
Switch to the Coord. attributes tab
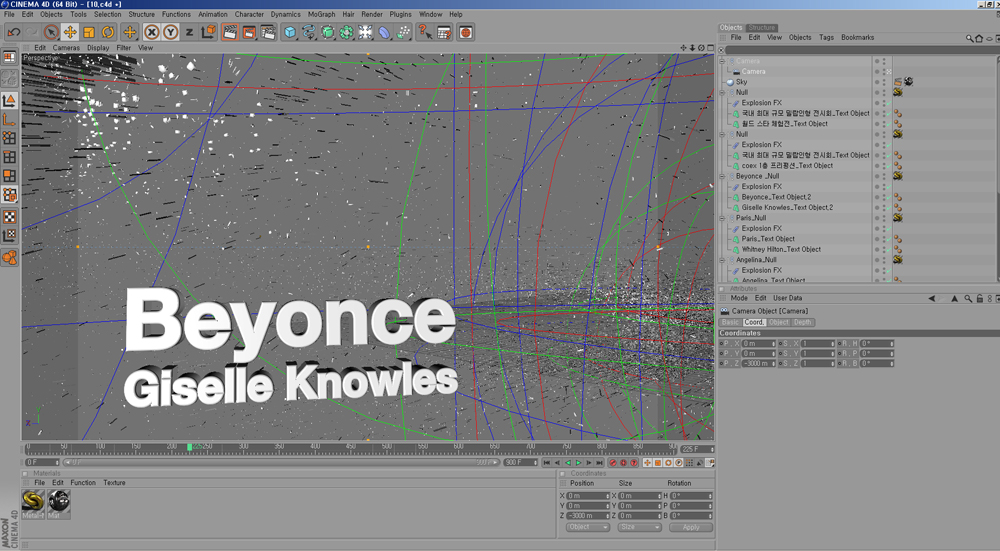coord(753,322)
